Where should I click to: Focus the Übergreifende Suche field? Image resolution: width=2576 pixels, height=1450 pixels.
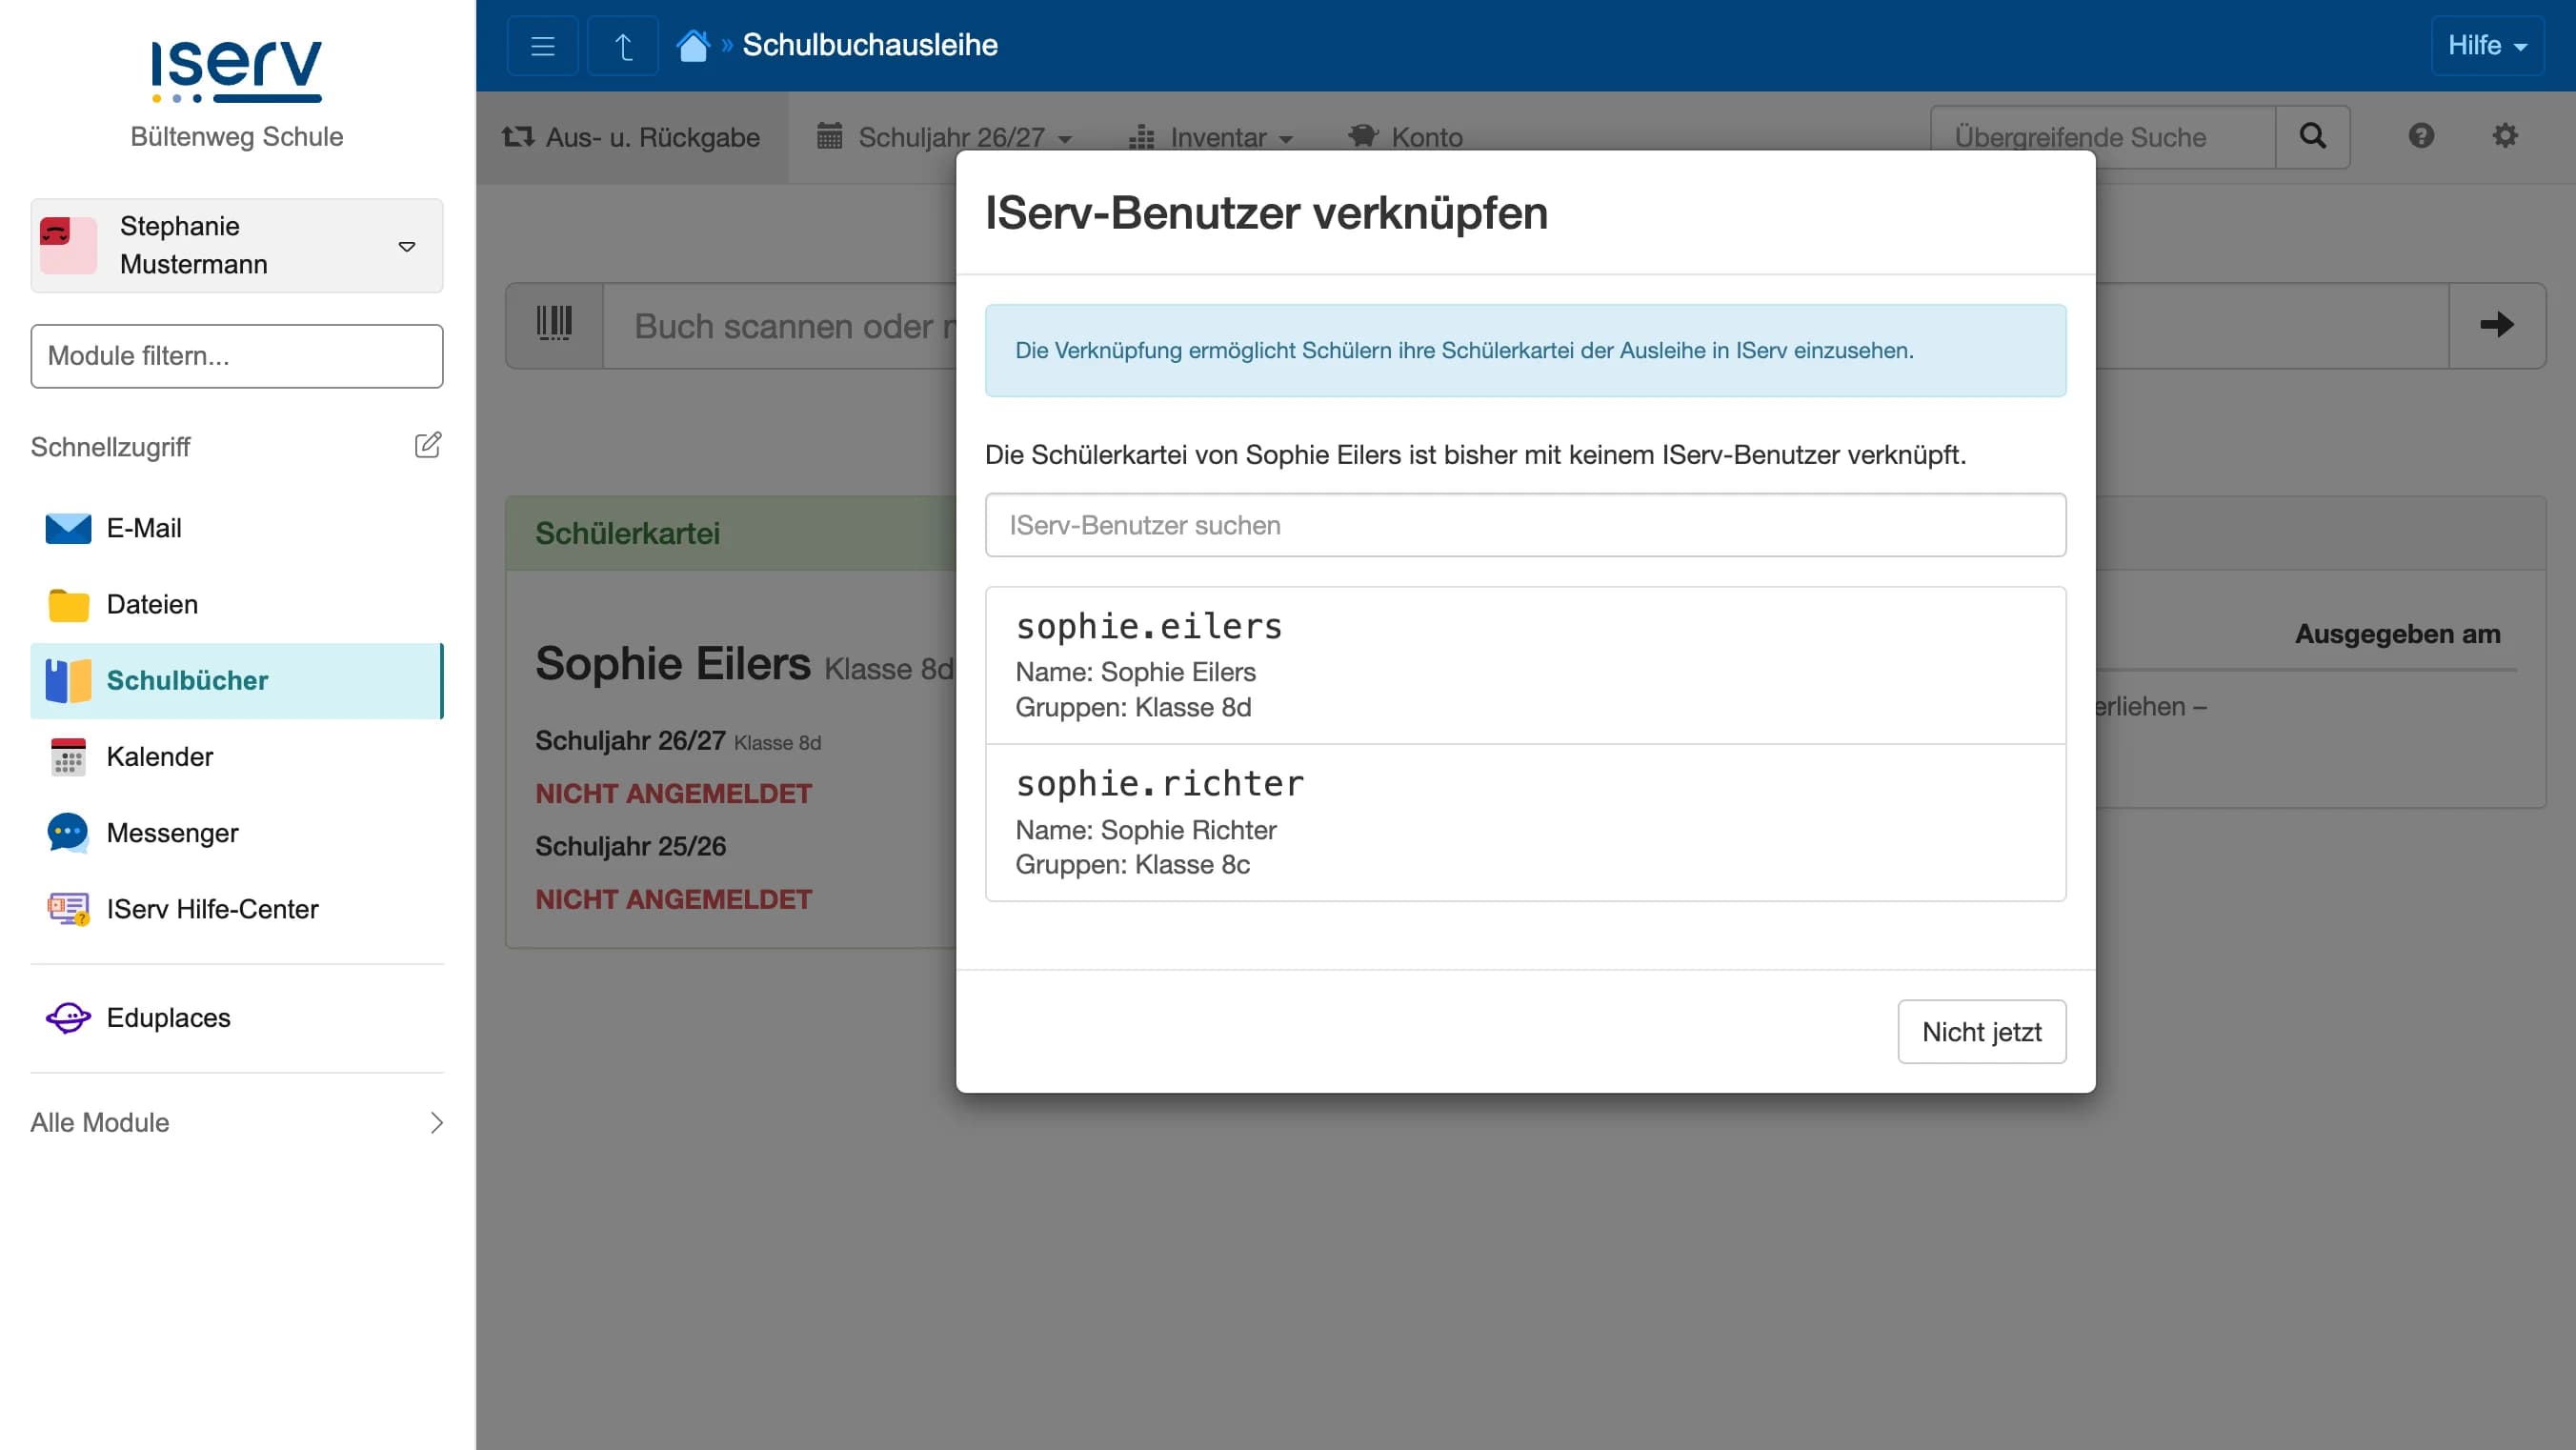2102,136
